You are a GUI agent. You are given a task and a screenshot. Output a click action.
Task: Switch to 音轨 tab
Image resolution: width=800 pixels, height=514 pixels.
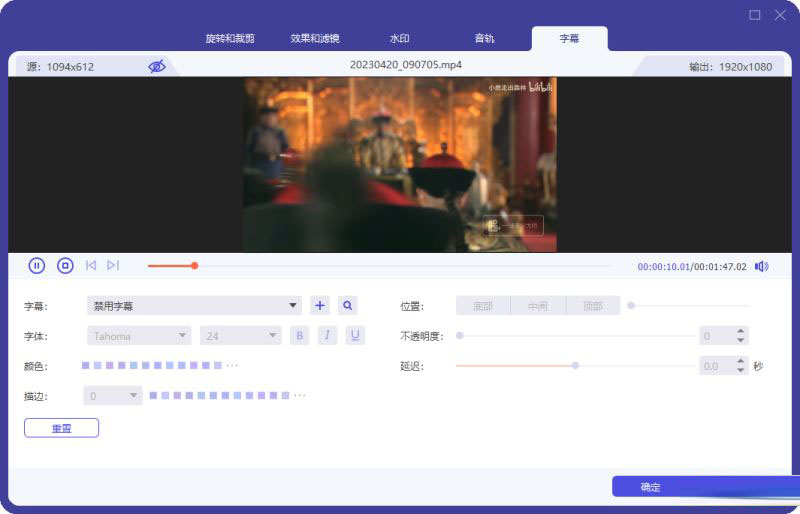point(484,38)
